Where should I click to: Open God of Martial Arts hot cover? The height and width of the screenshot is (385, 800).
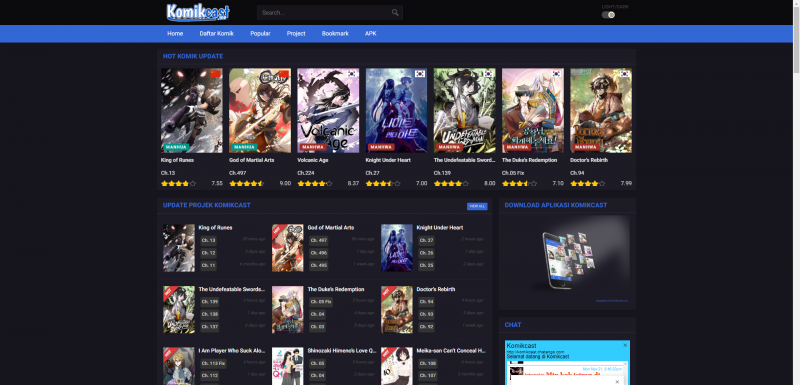[260, 111]
